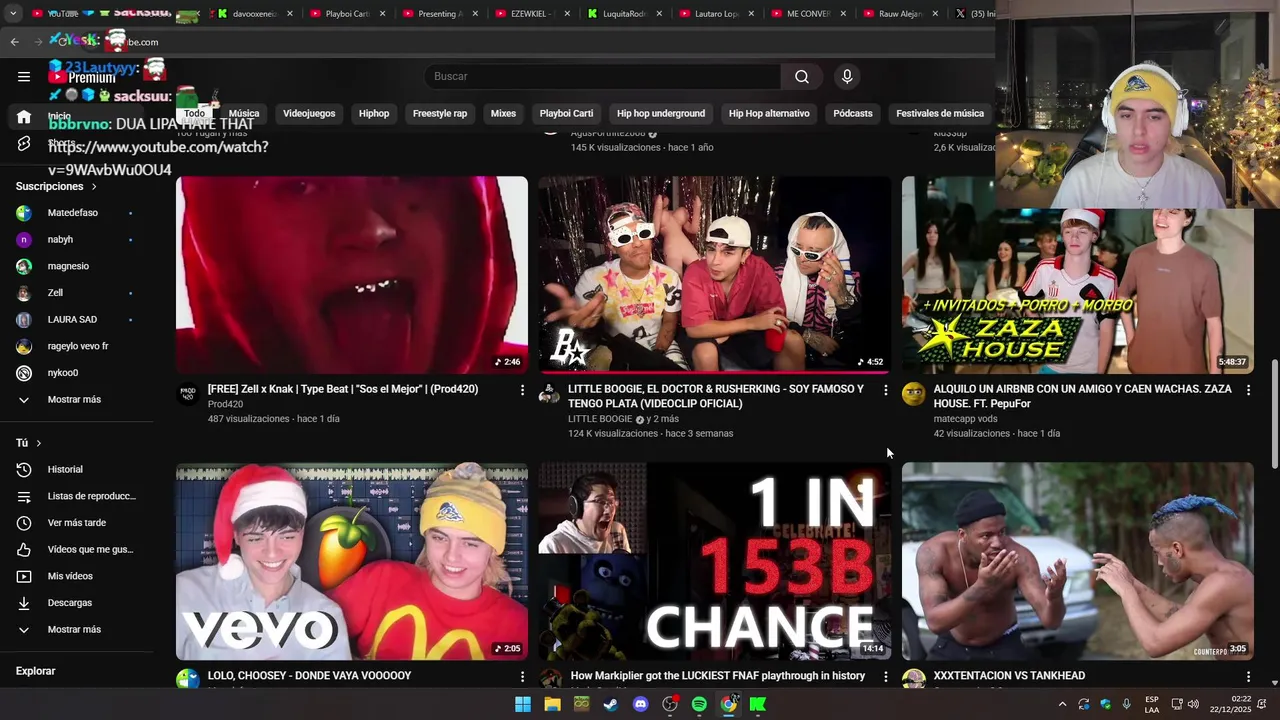Play the vevo Donde Vaya Voooooy thumbnail
The height and width of the screenshot is (720, 1280).
[x=352, y=561]
